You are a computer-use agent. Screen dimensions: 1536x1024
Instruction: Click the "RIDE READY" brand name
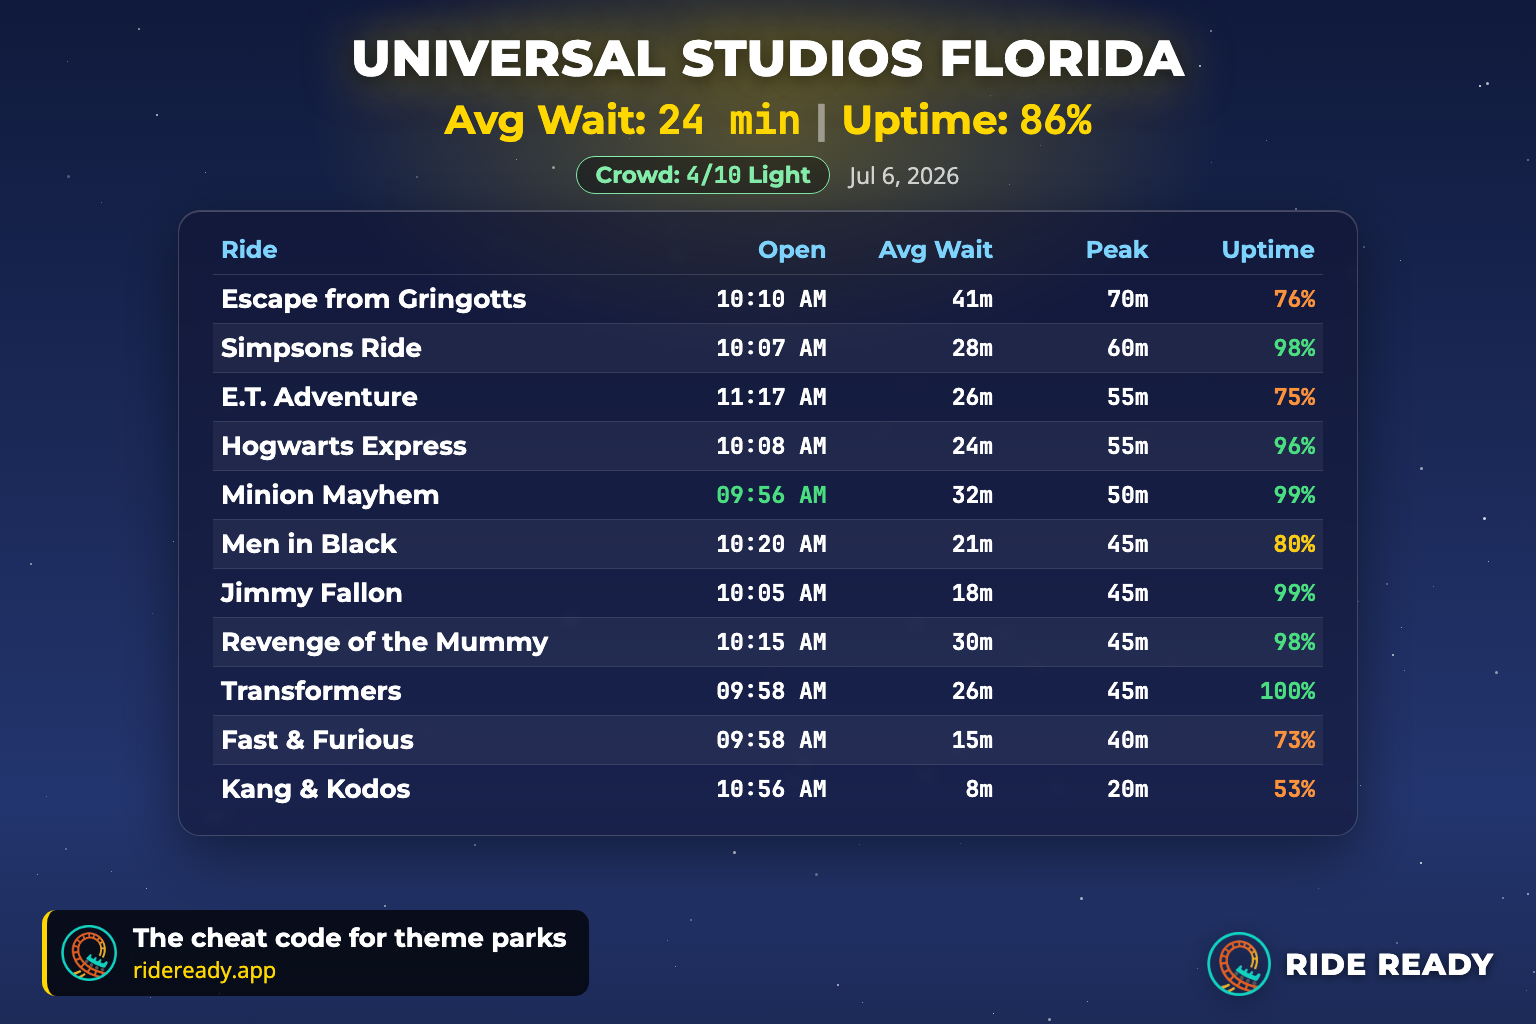1389,965
